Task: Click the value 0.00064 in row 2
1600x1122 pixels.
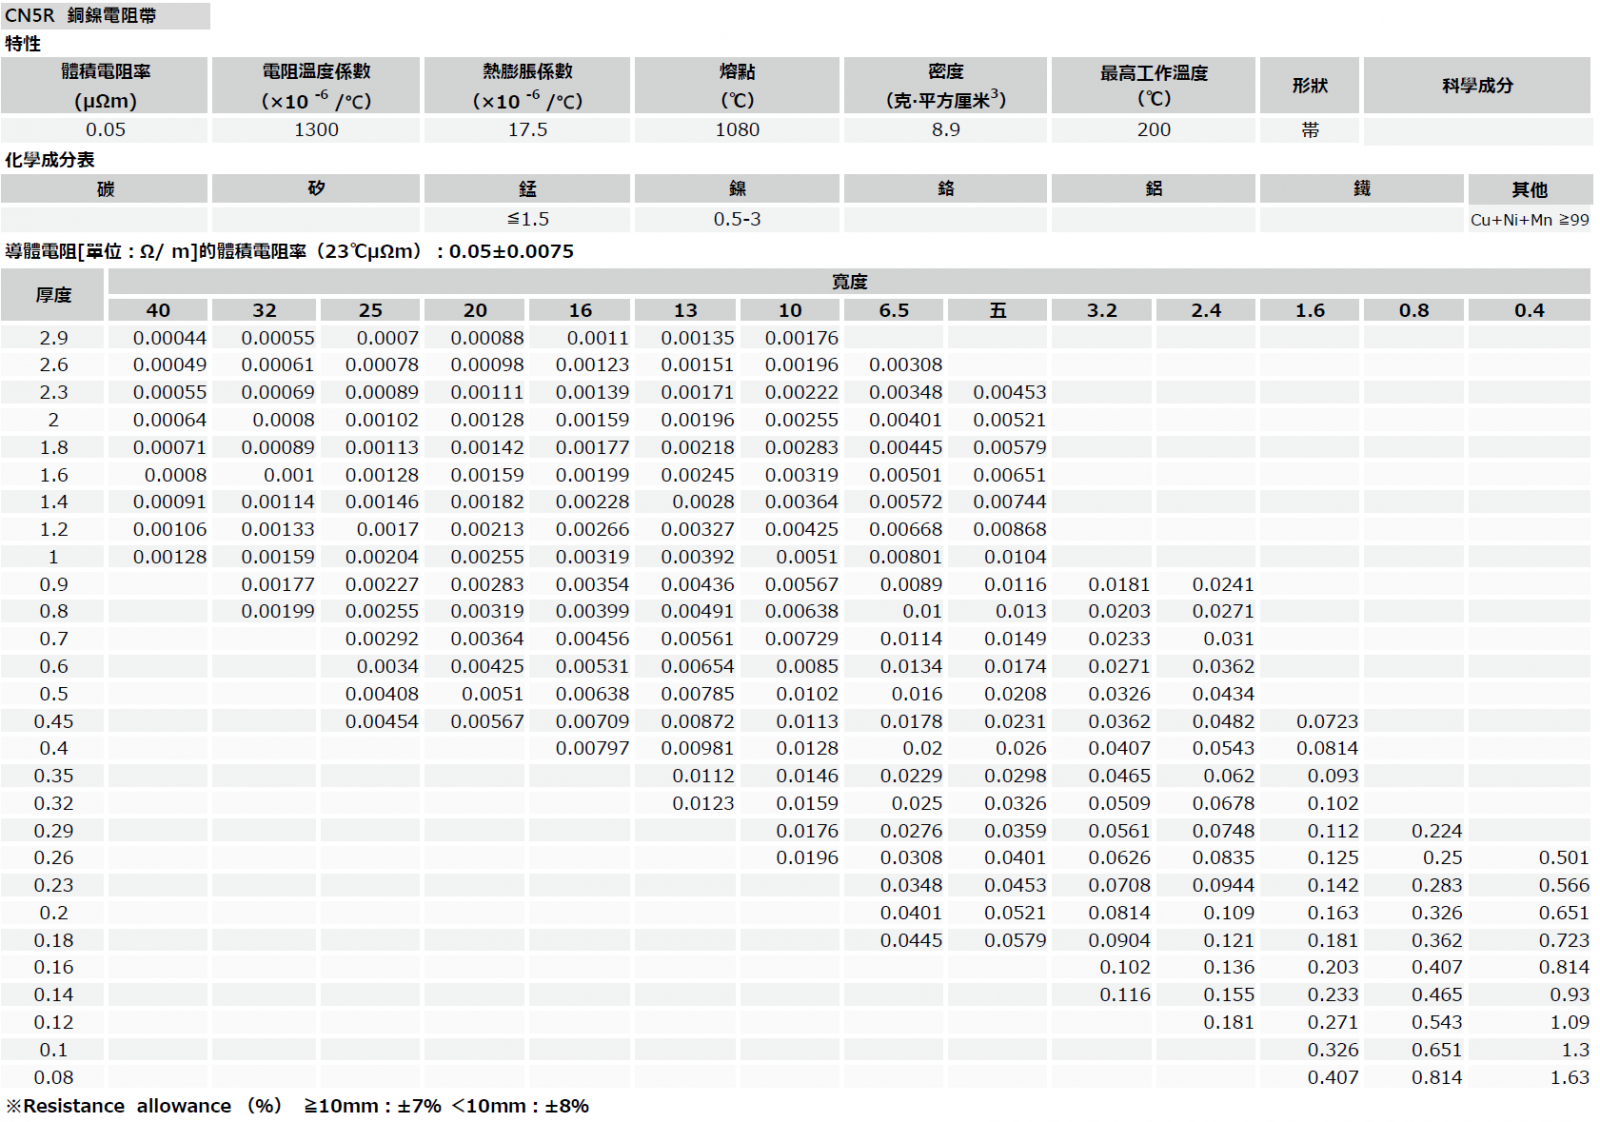Action: click(170, 420)
